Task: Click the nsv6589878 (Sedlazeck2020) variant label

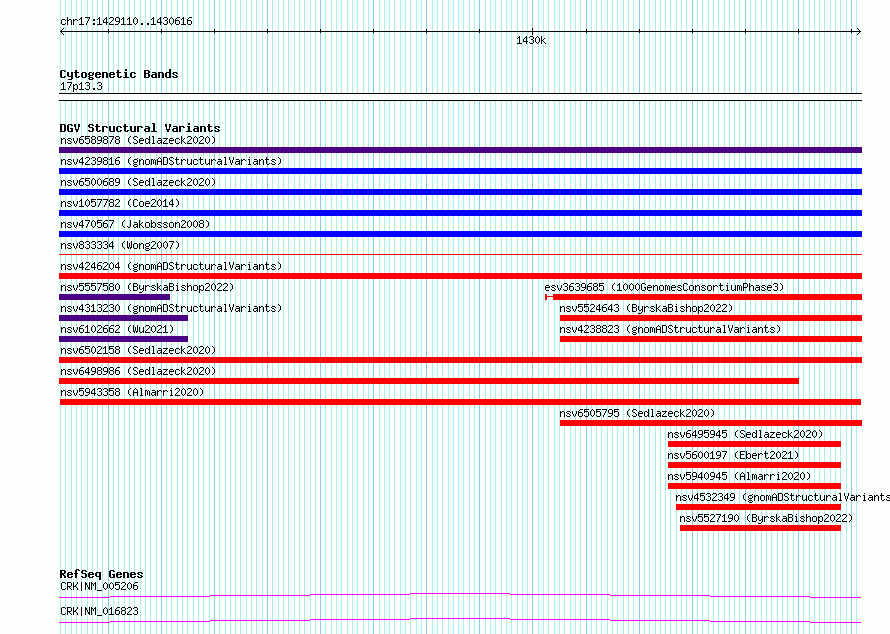Action: (138, 140)
